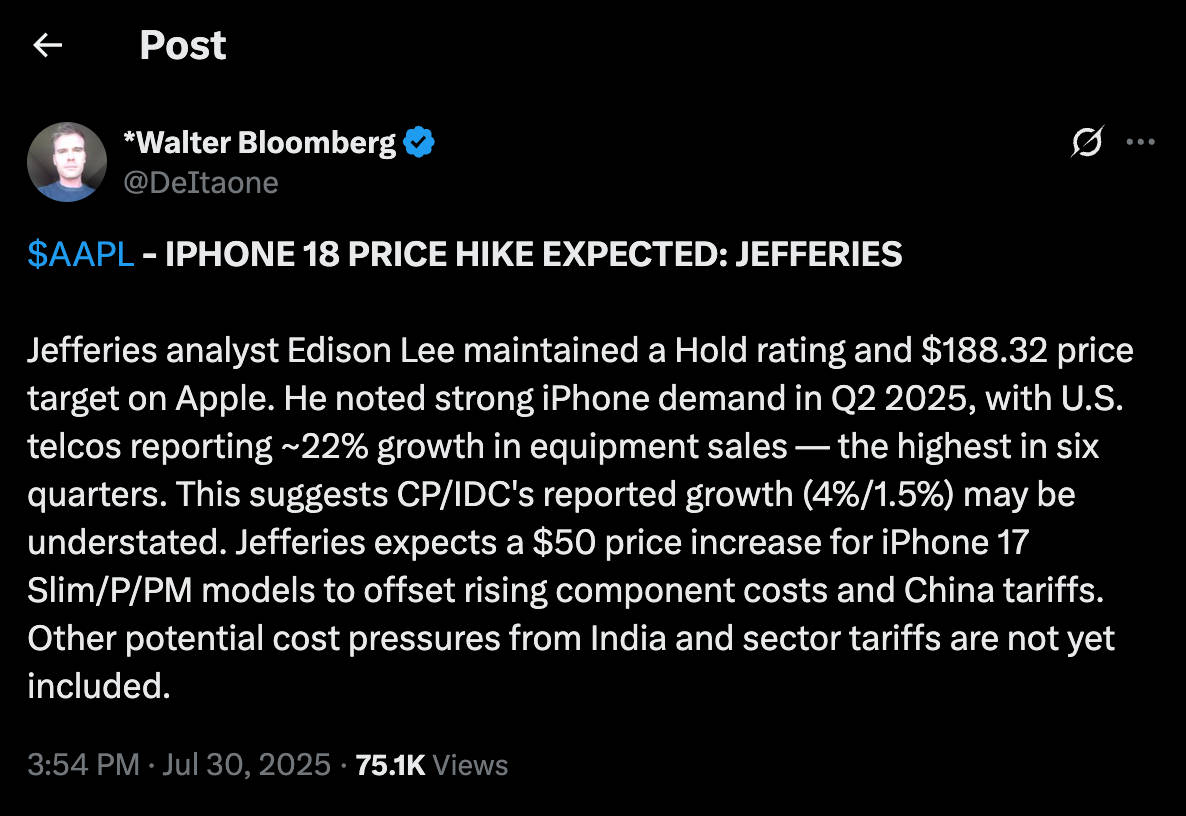This screenshot has height=816, width=1186.
Task: Click the back arrow icon
Action: 48,45
